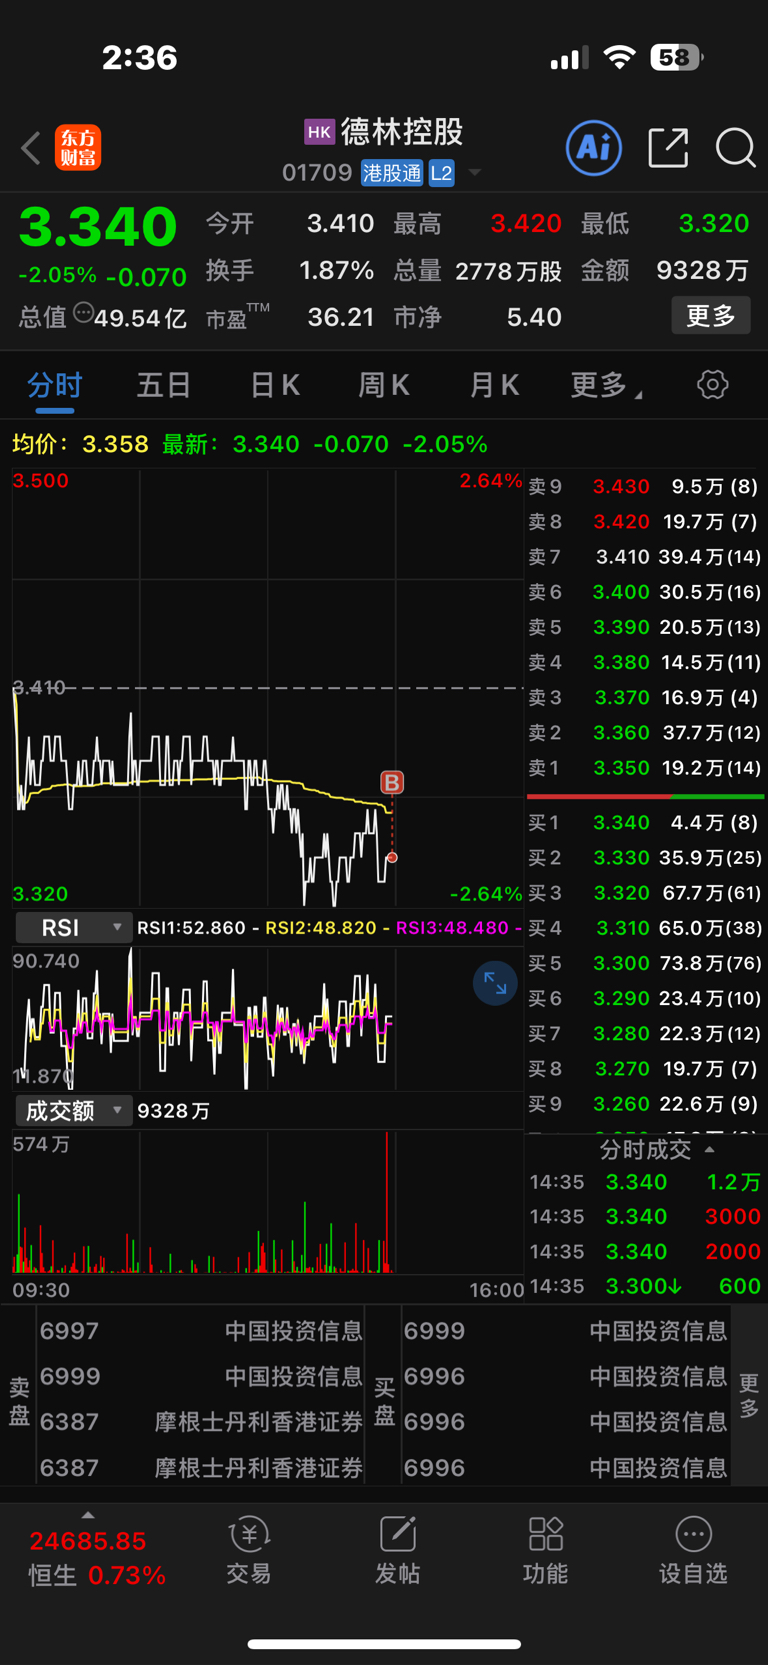Tap the 总量 2778万股 value
Viewport: 769px width, 1665px height.
[508, 271]
